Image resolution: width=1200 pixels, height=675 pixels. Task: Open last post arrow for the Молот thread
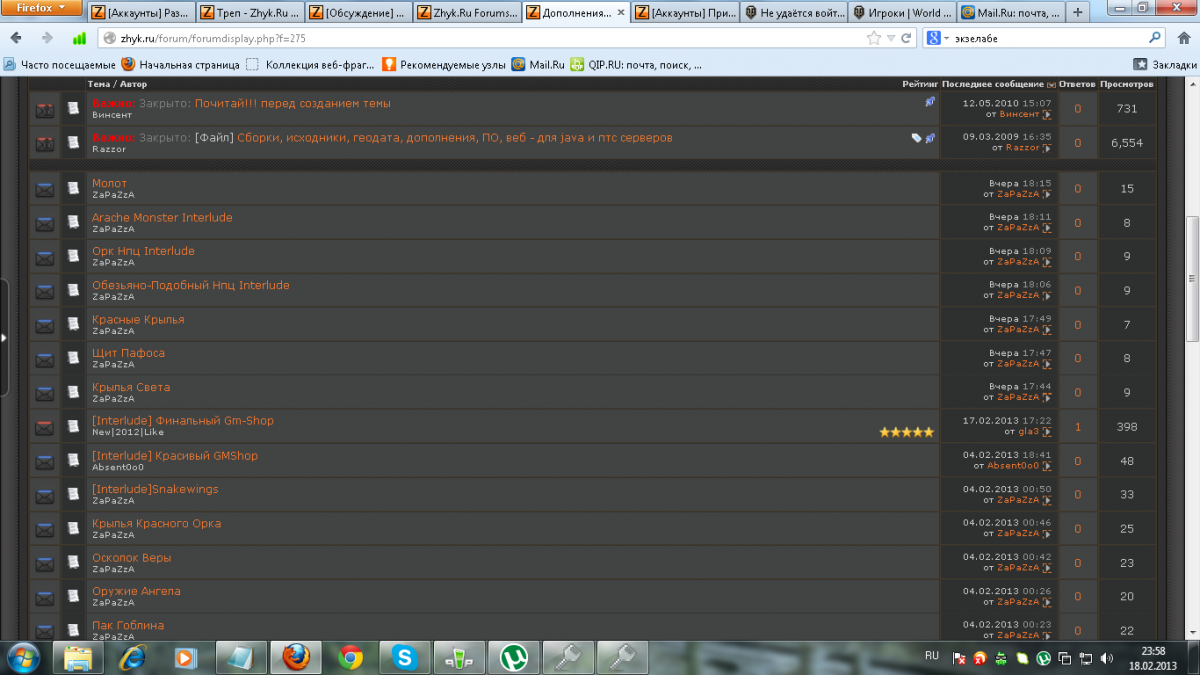point(1047,194)
